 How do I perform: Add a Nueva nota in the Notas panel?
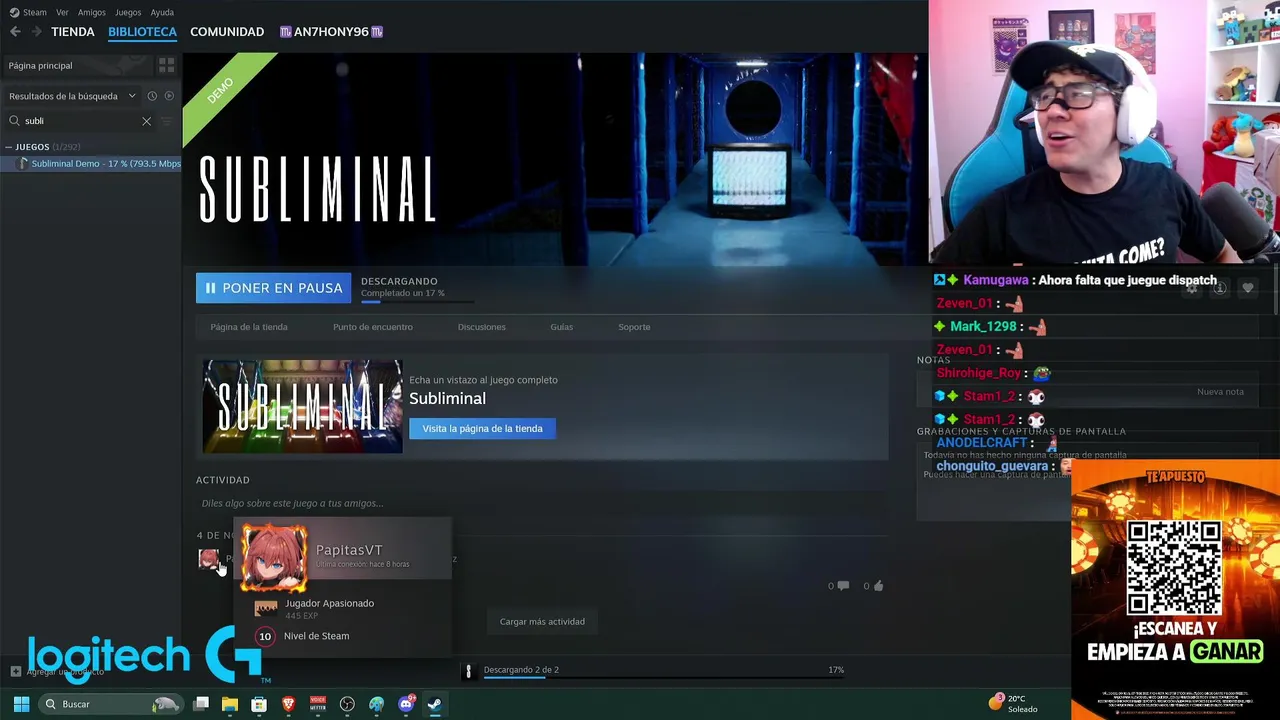(1220, 392)
